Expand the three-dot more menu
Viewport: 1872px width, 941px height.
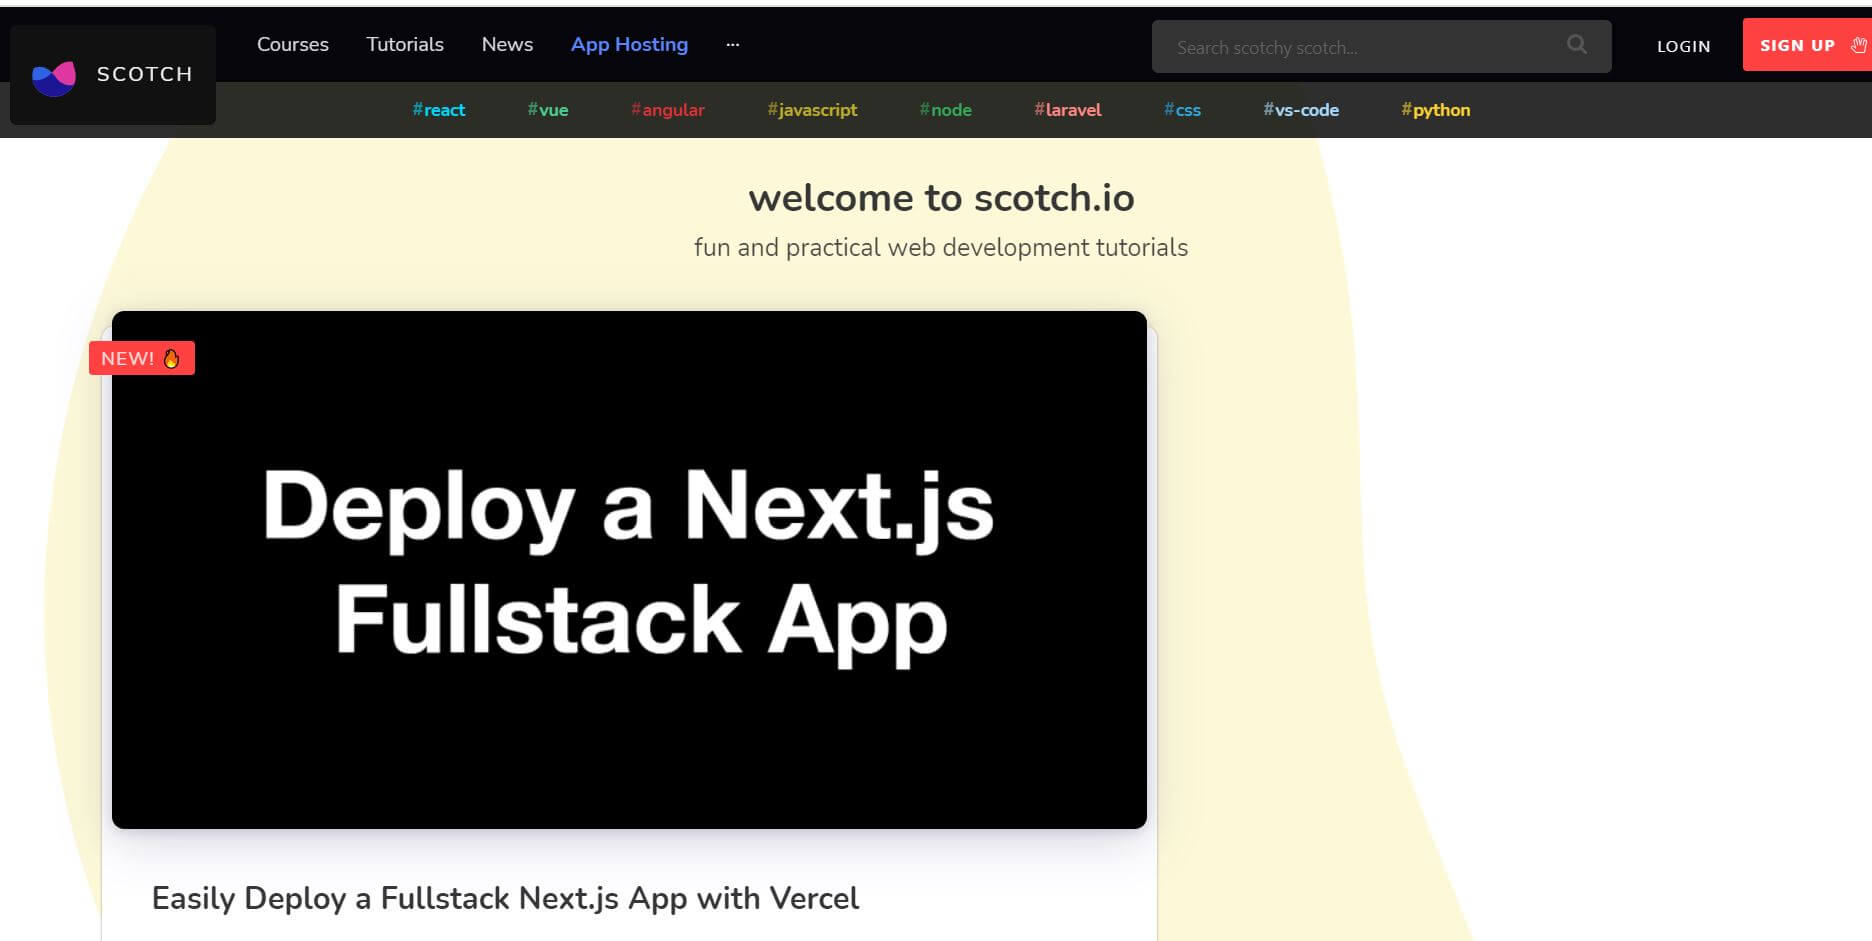point(733,44)
